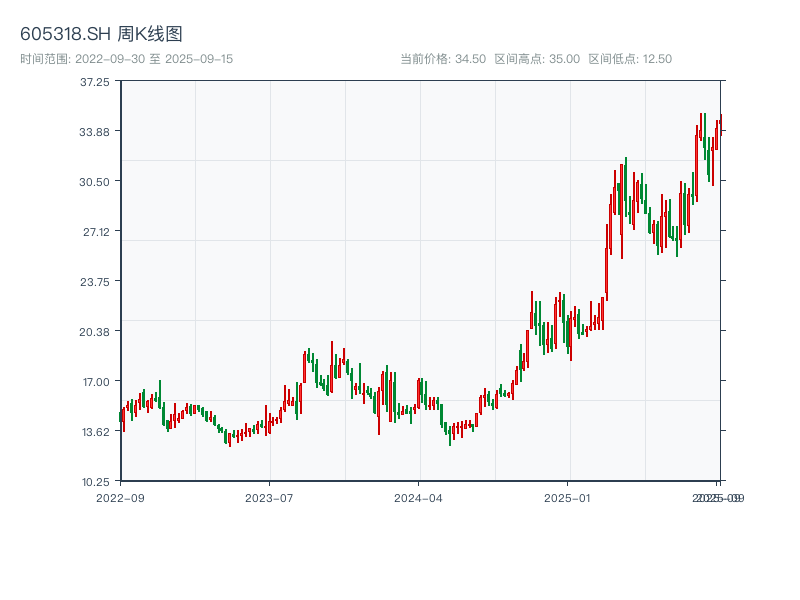Click the period low label 区间低点: 12.50
800x600 pixels.
pos(630,59)
